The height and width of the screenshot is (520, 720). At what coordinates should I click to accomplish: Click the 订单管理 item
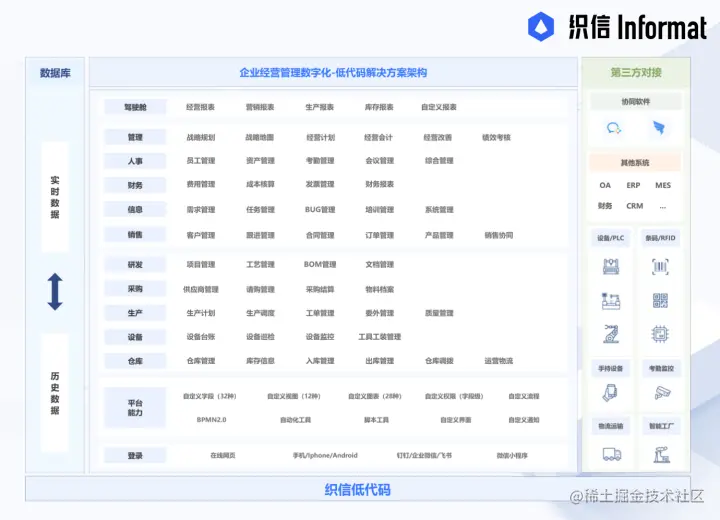380,235
